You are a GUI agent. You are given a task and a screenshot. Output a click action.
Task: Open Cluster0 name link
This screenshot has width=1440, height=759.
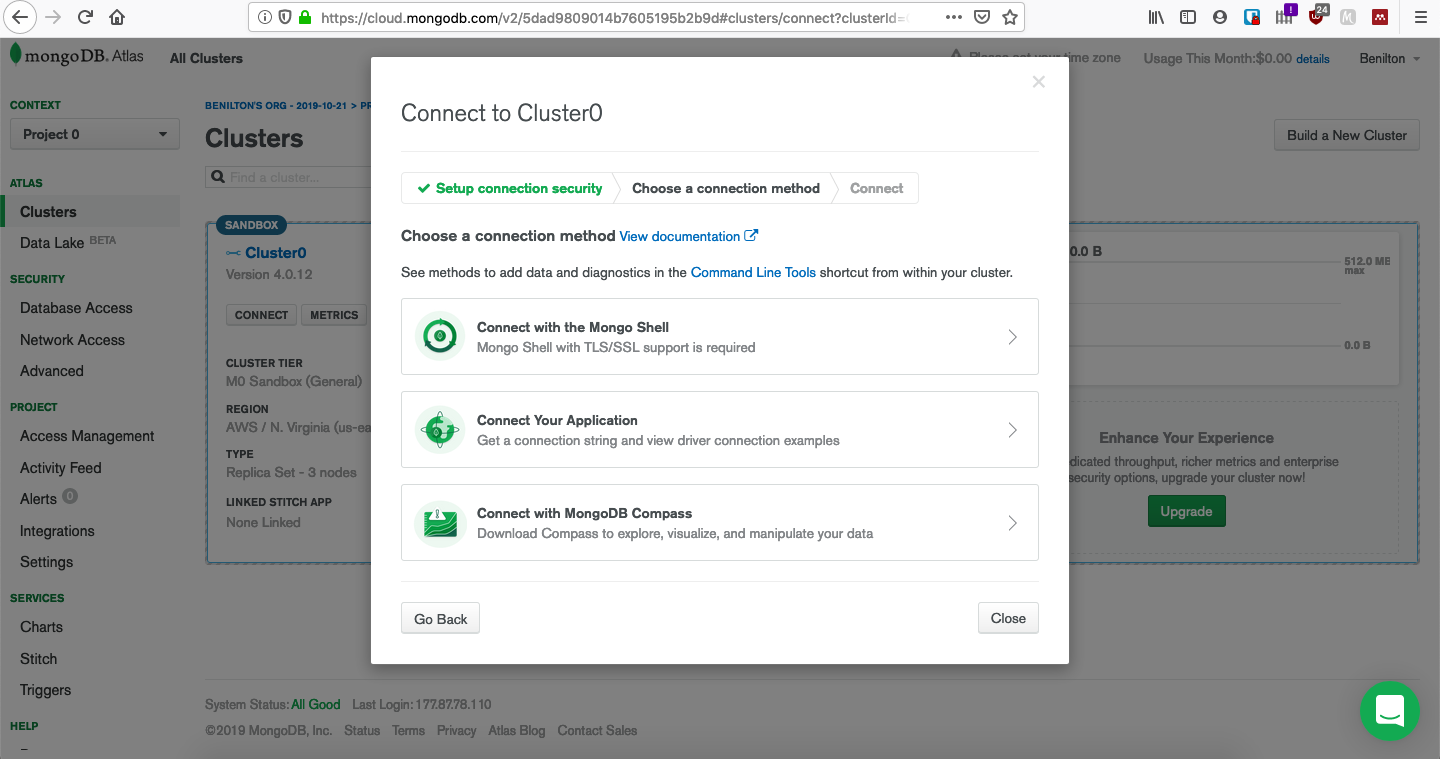(x=276, y=253)
